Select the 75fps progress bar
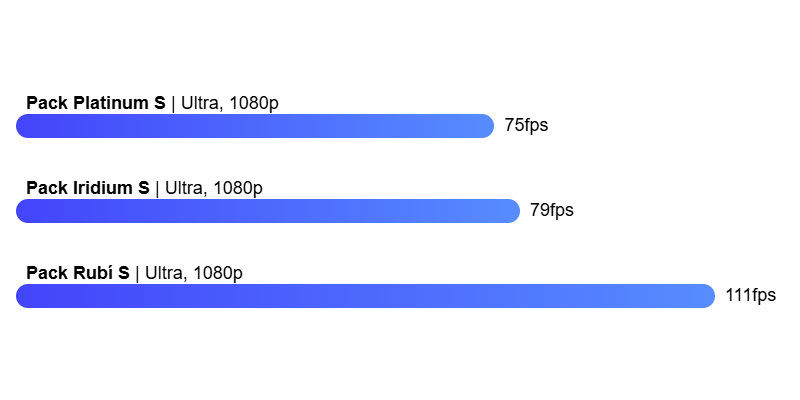 (x=255, y=126)
